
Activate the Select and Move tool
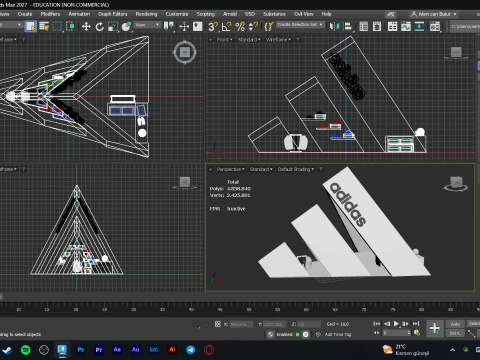point(86,26)
